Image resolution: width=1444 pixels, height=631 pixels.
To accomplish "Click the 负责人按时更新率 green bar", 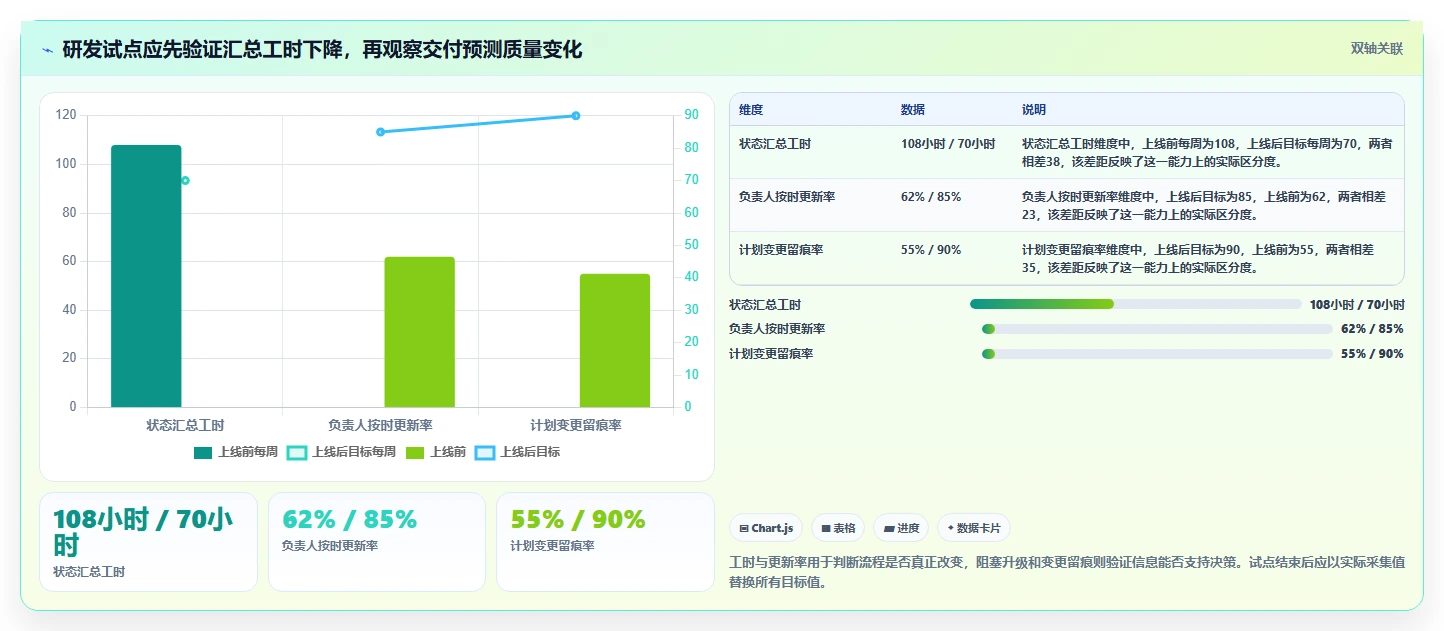I will pyautogui.click(x=420, y=332).
